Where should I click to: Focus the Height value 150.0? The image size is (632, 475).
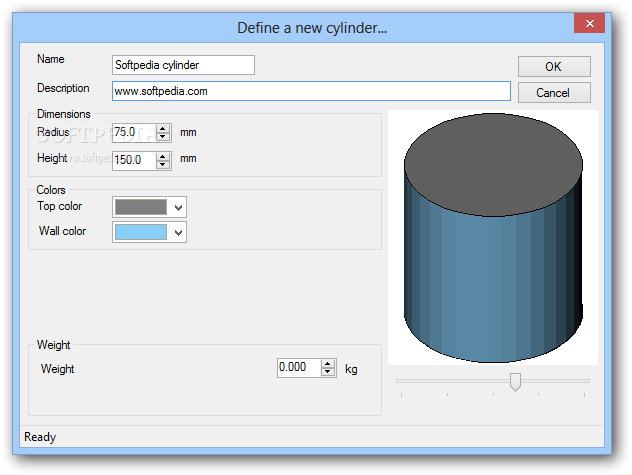point(134,160)
